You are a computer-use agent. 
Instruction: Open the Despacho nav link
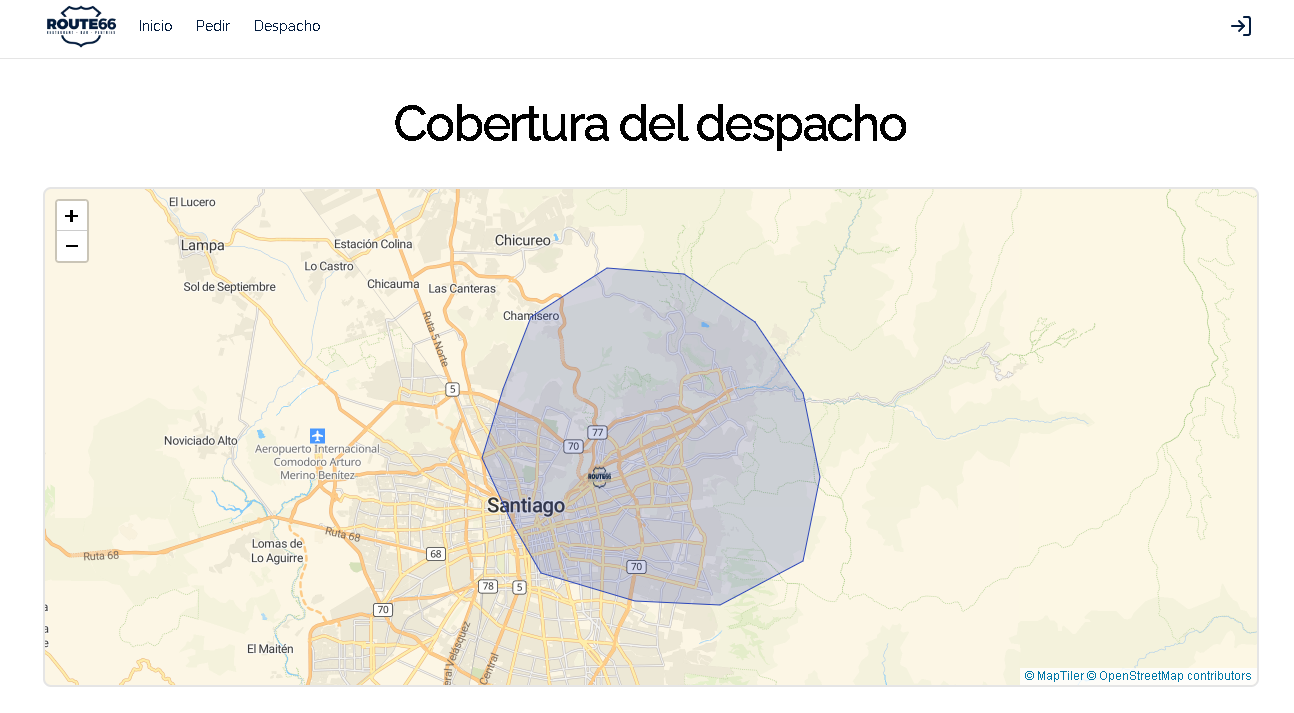coord(287,26)
